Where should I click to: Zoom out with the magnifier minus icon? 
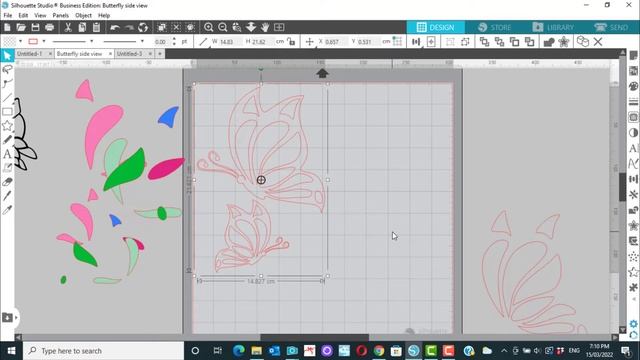(x=222, y=27)
